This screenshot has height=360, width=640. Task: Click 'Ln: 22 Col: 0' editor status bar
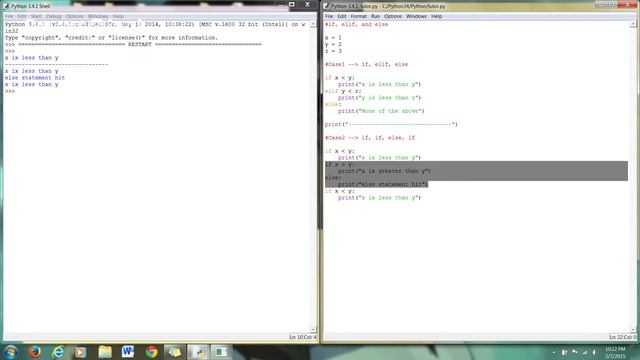click(x=622, y=337)
